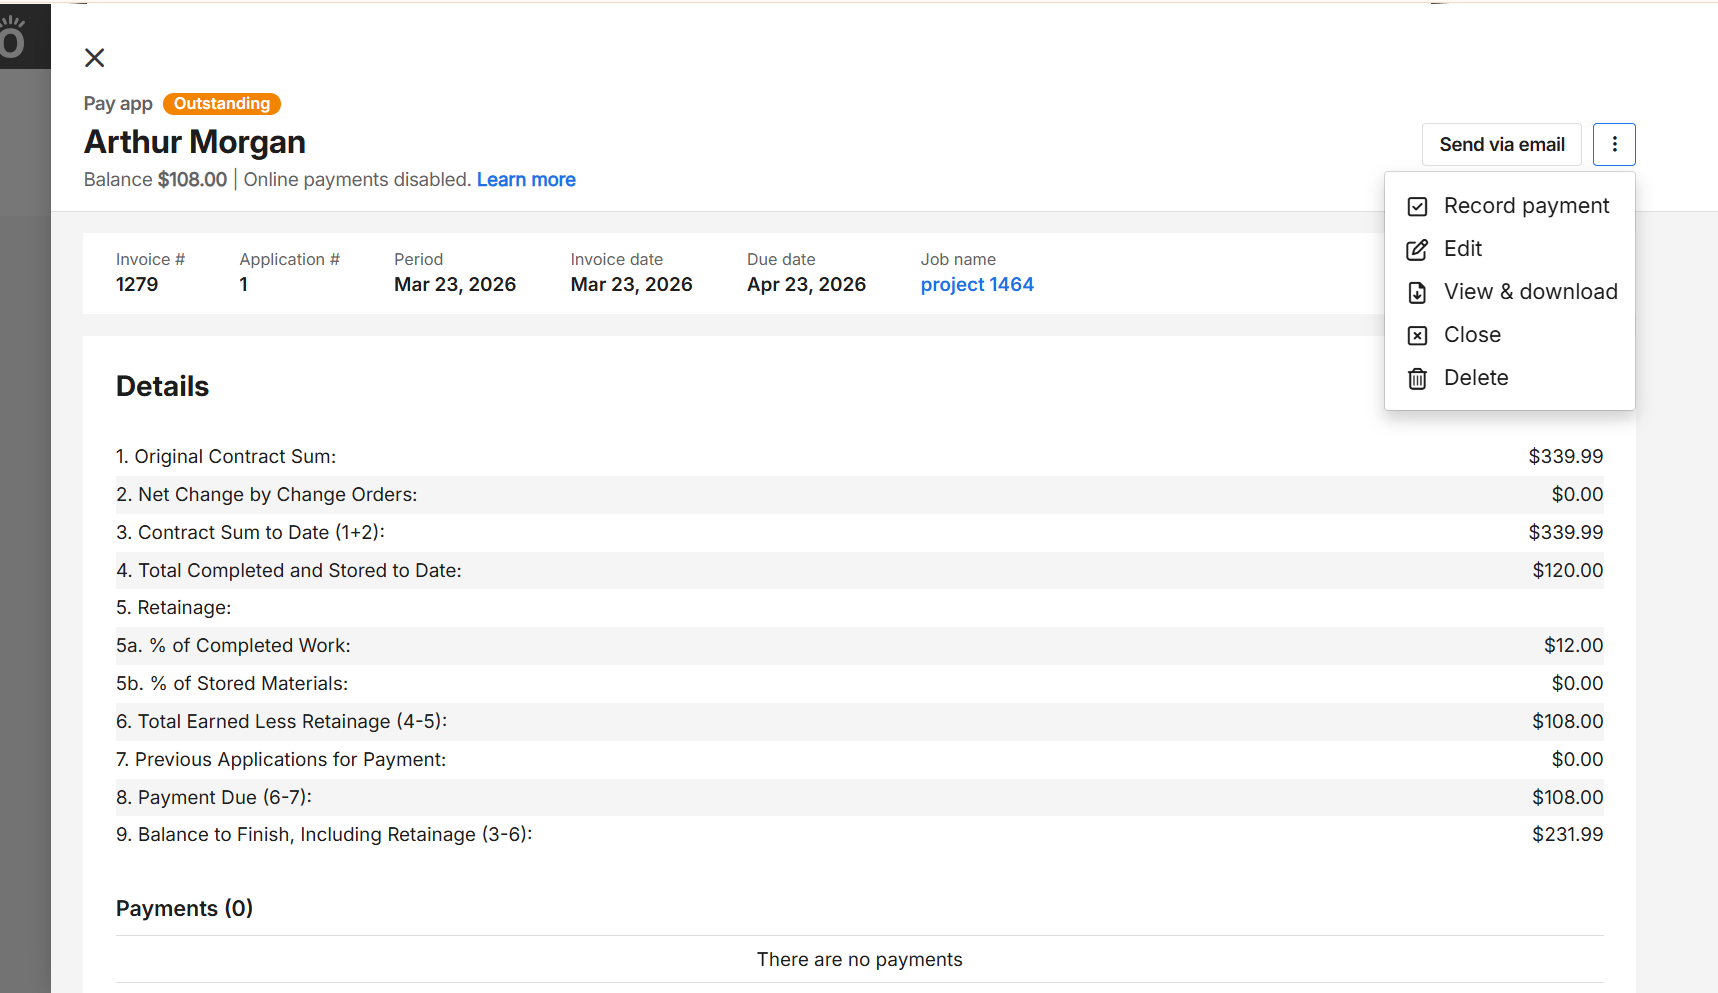Image resolution: width=1718 pixels, height=993 pixels.
Task: Open the project 1464 job link
Action: tap(976, 285)
